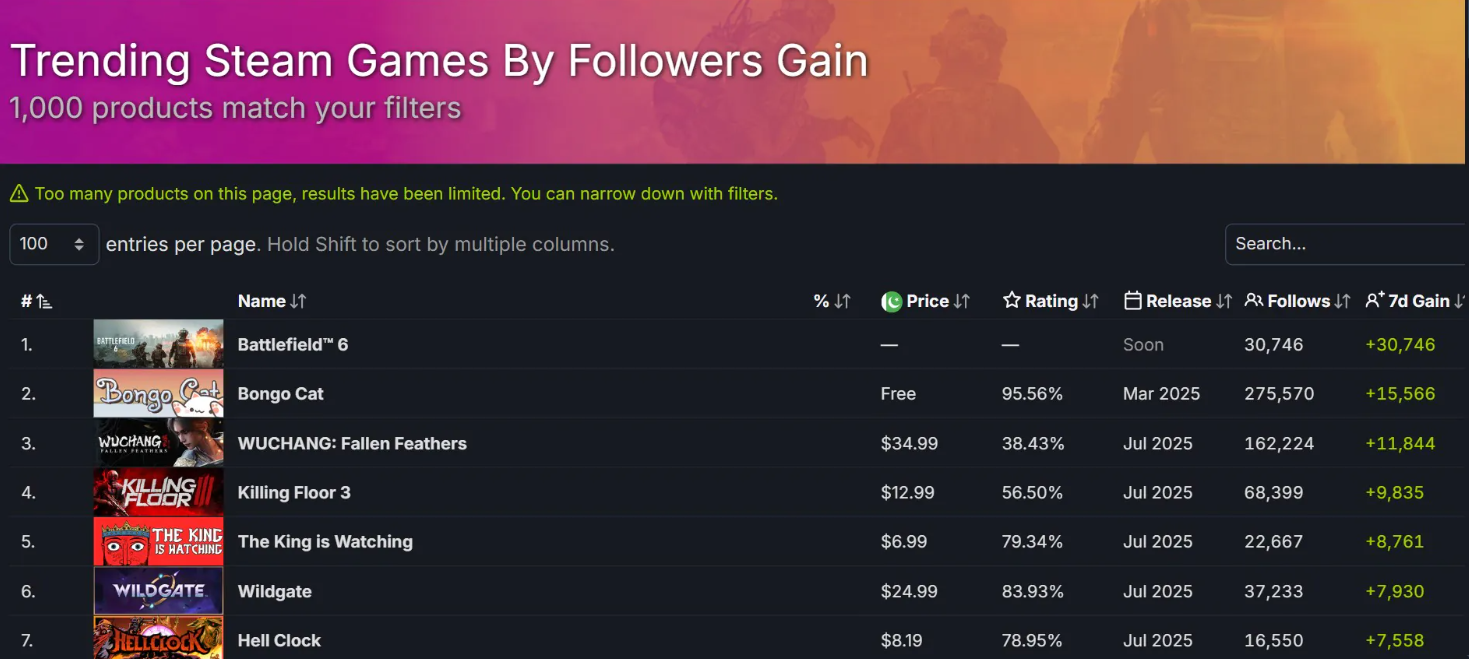The image size is (1469, 659).
Task: Sort table by percent column
Action: click(831, 301)
